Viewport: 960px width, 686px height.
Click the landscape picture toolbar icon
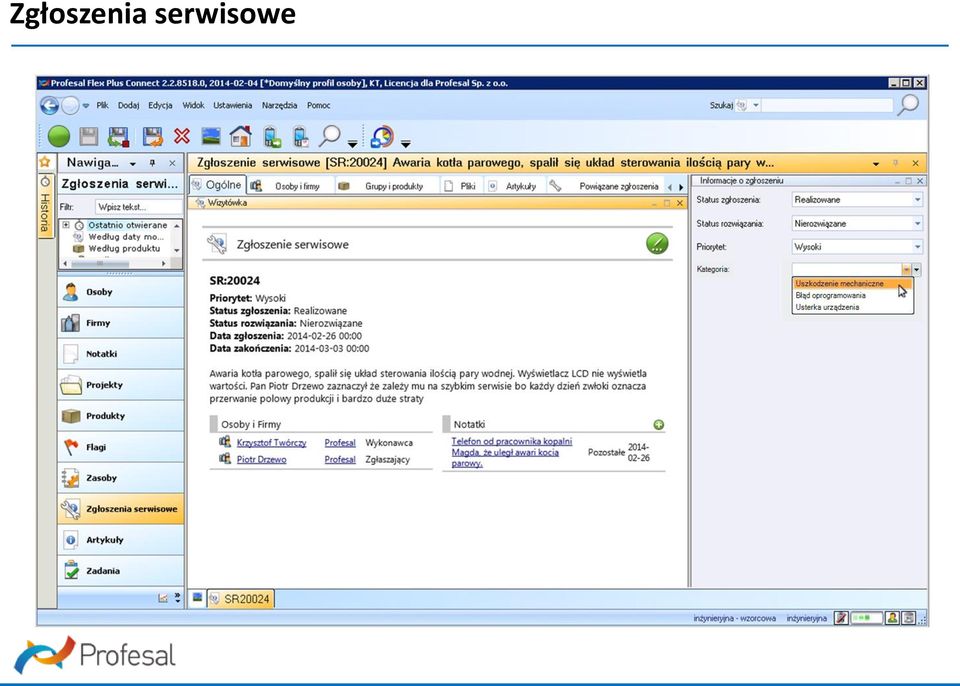211,136
